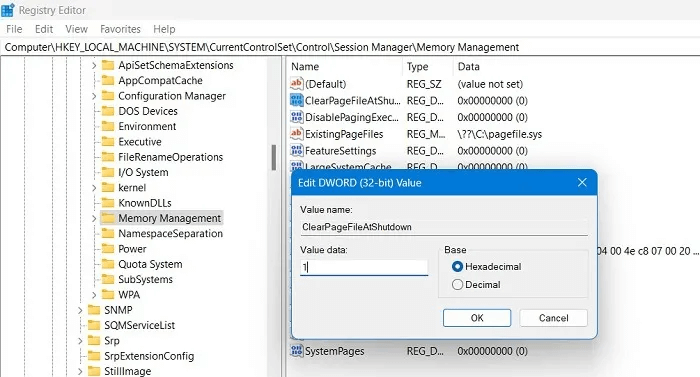
Task: Click the Value name field ClearPageFileAtShutdown
Action: 444,227
